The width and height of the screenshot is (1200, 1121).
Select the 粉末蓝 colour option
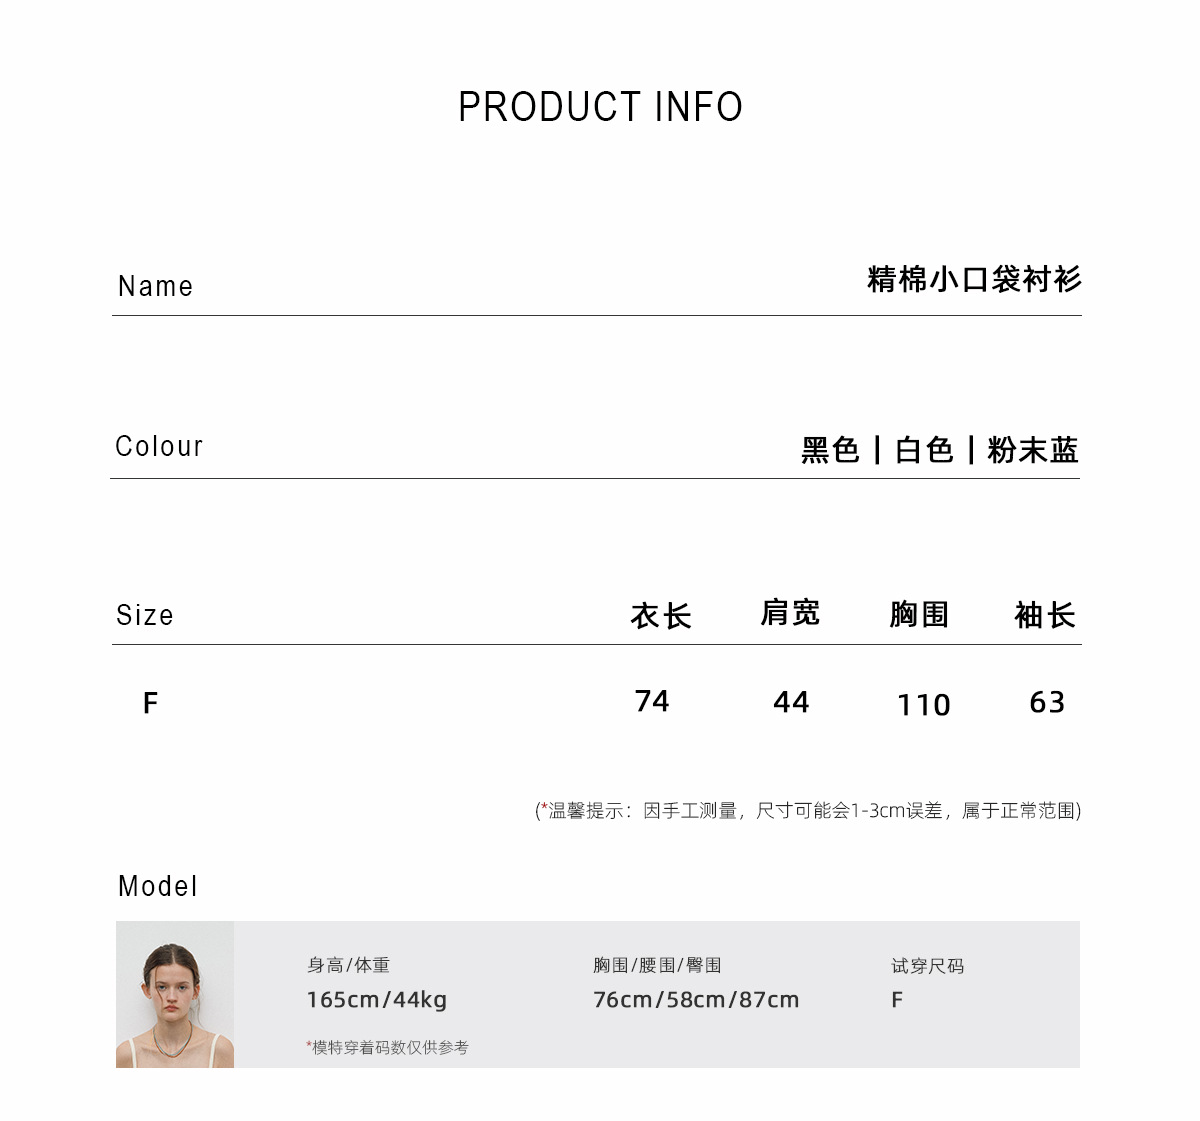click(1033, 450)
